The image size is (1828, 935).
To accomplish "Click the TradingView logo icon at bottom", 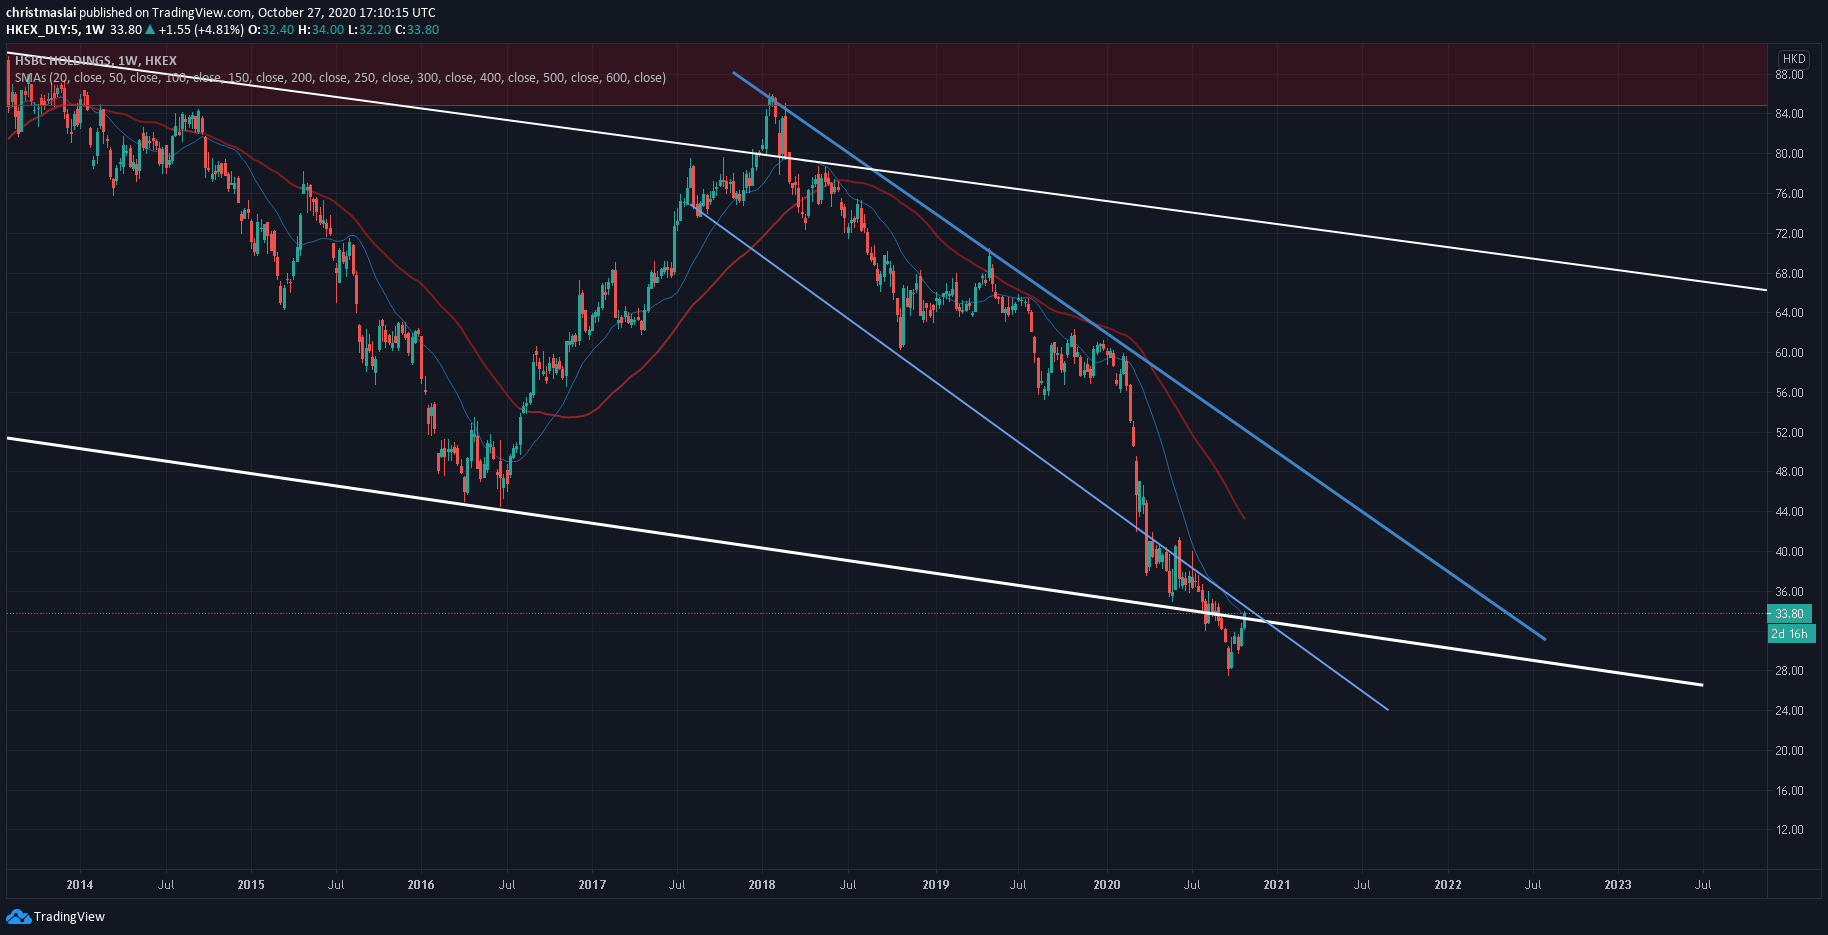I will coord(18,916).
